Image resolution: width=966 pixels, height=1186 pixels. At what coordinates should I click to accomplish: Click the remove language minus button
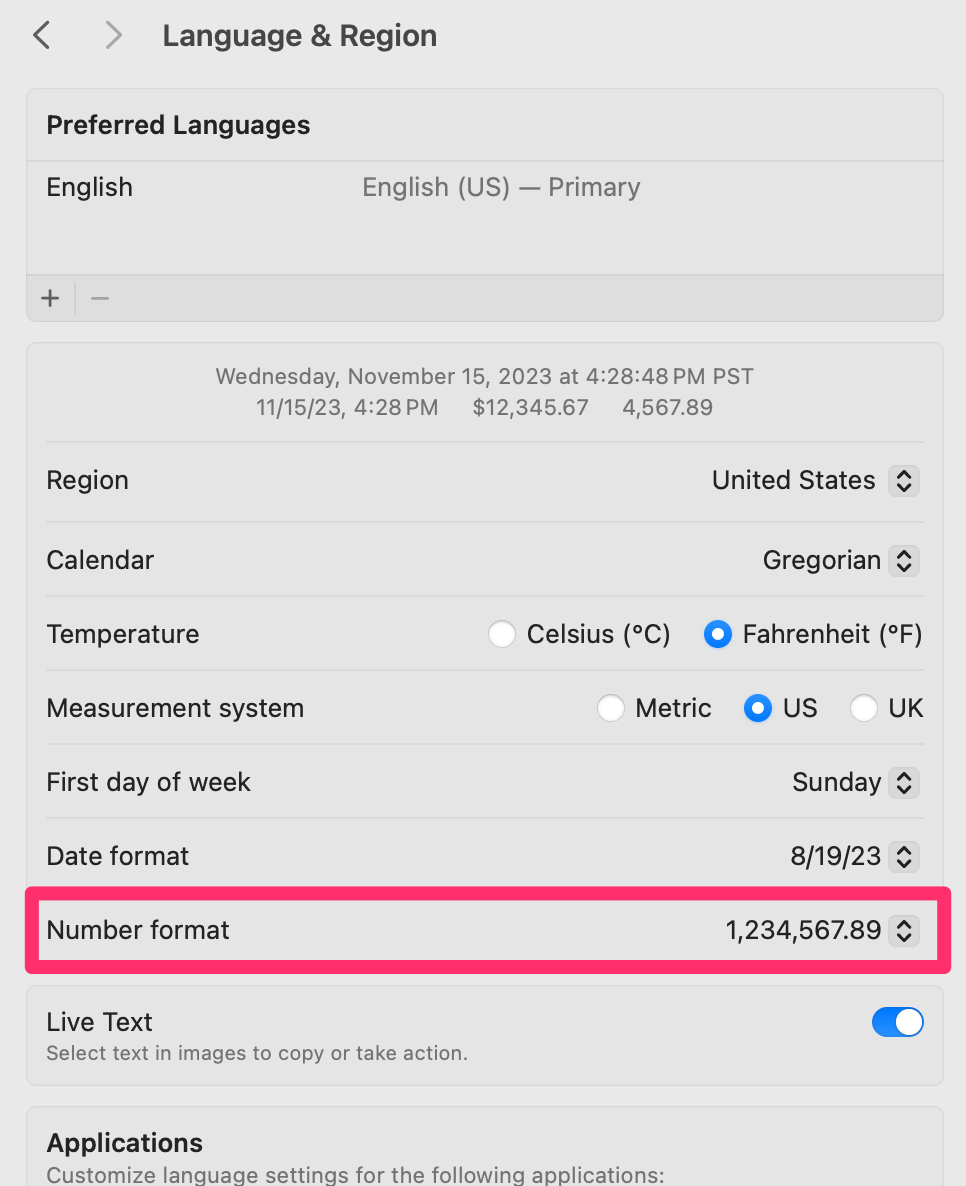[98, 297]
